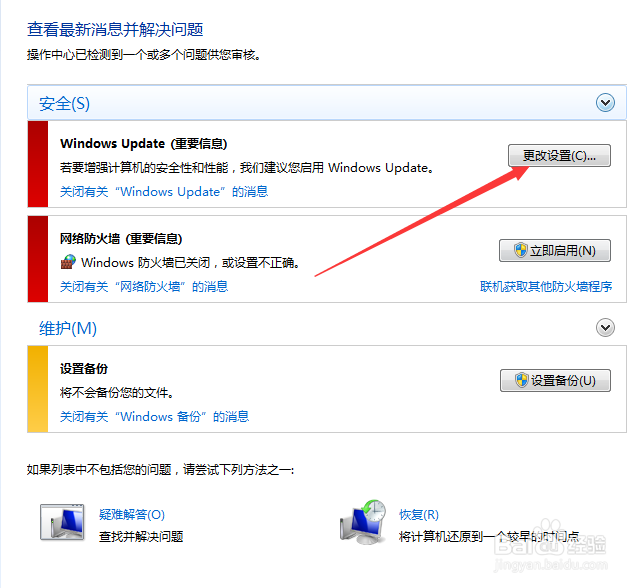Click the shield icon on 设置备份(U)
The height and width of the screenshot is (588, 644).
[522, 380]
